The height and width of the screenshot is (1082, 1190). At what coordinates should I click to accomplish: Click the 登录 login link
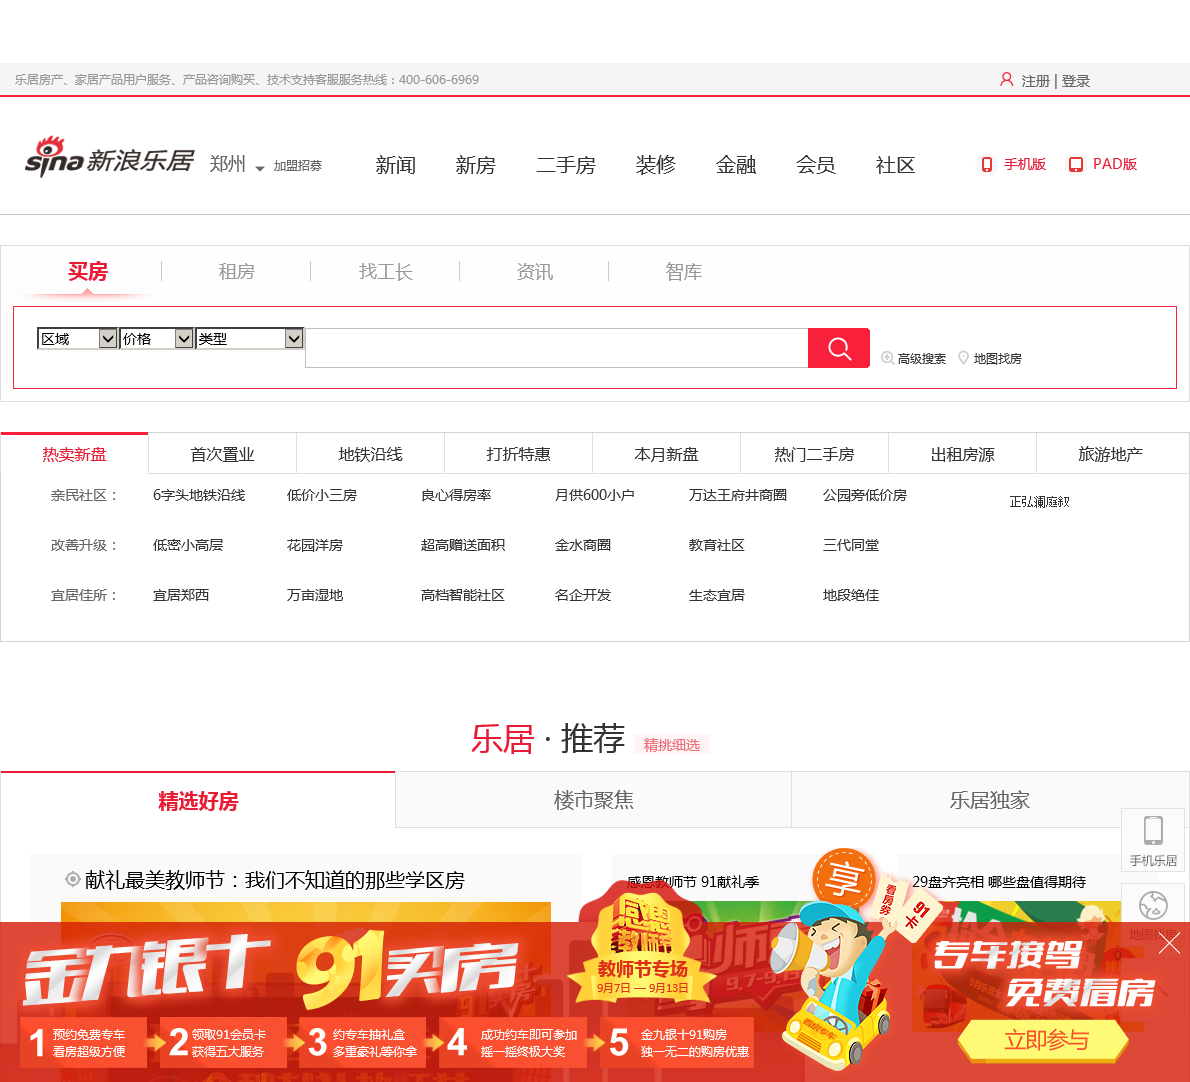1075,80
